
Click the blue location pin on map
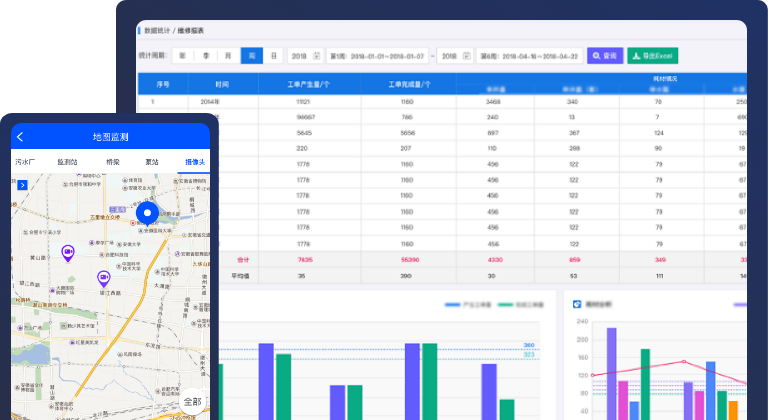tap(148, 213)
